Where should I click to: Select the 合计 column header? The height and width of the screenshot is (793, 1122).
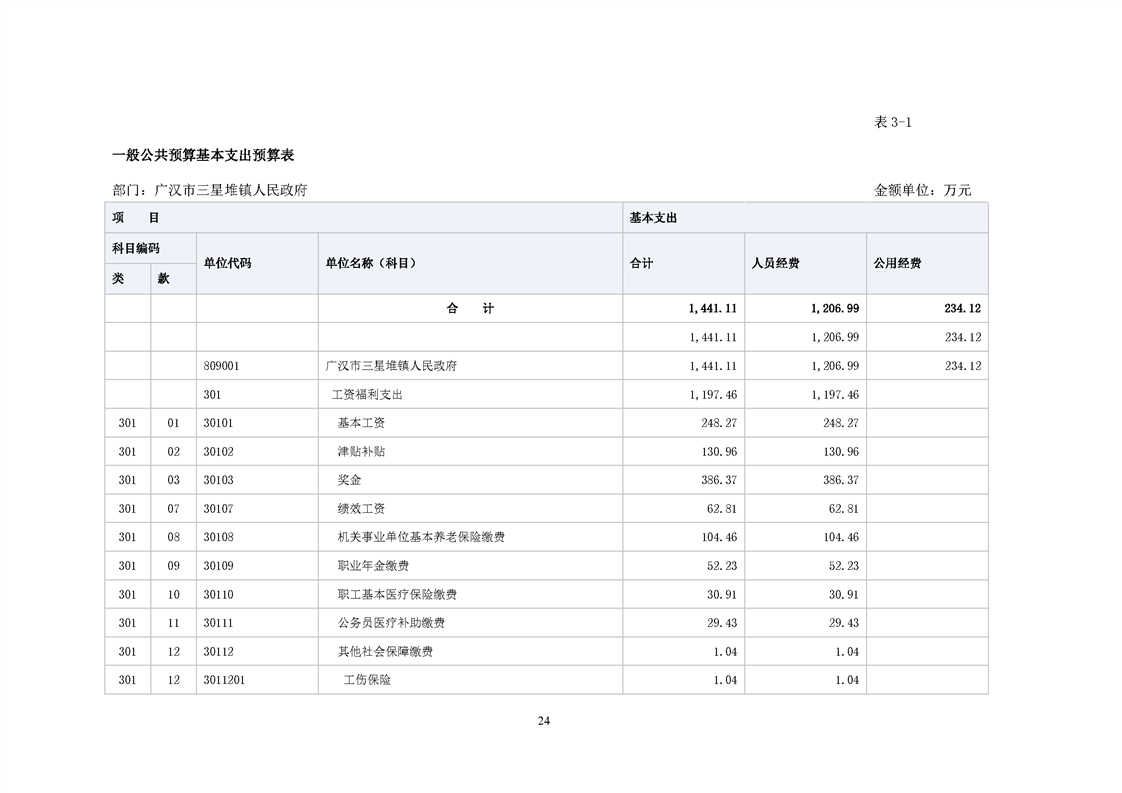(683, 263)
